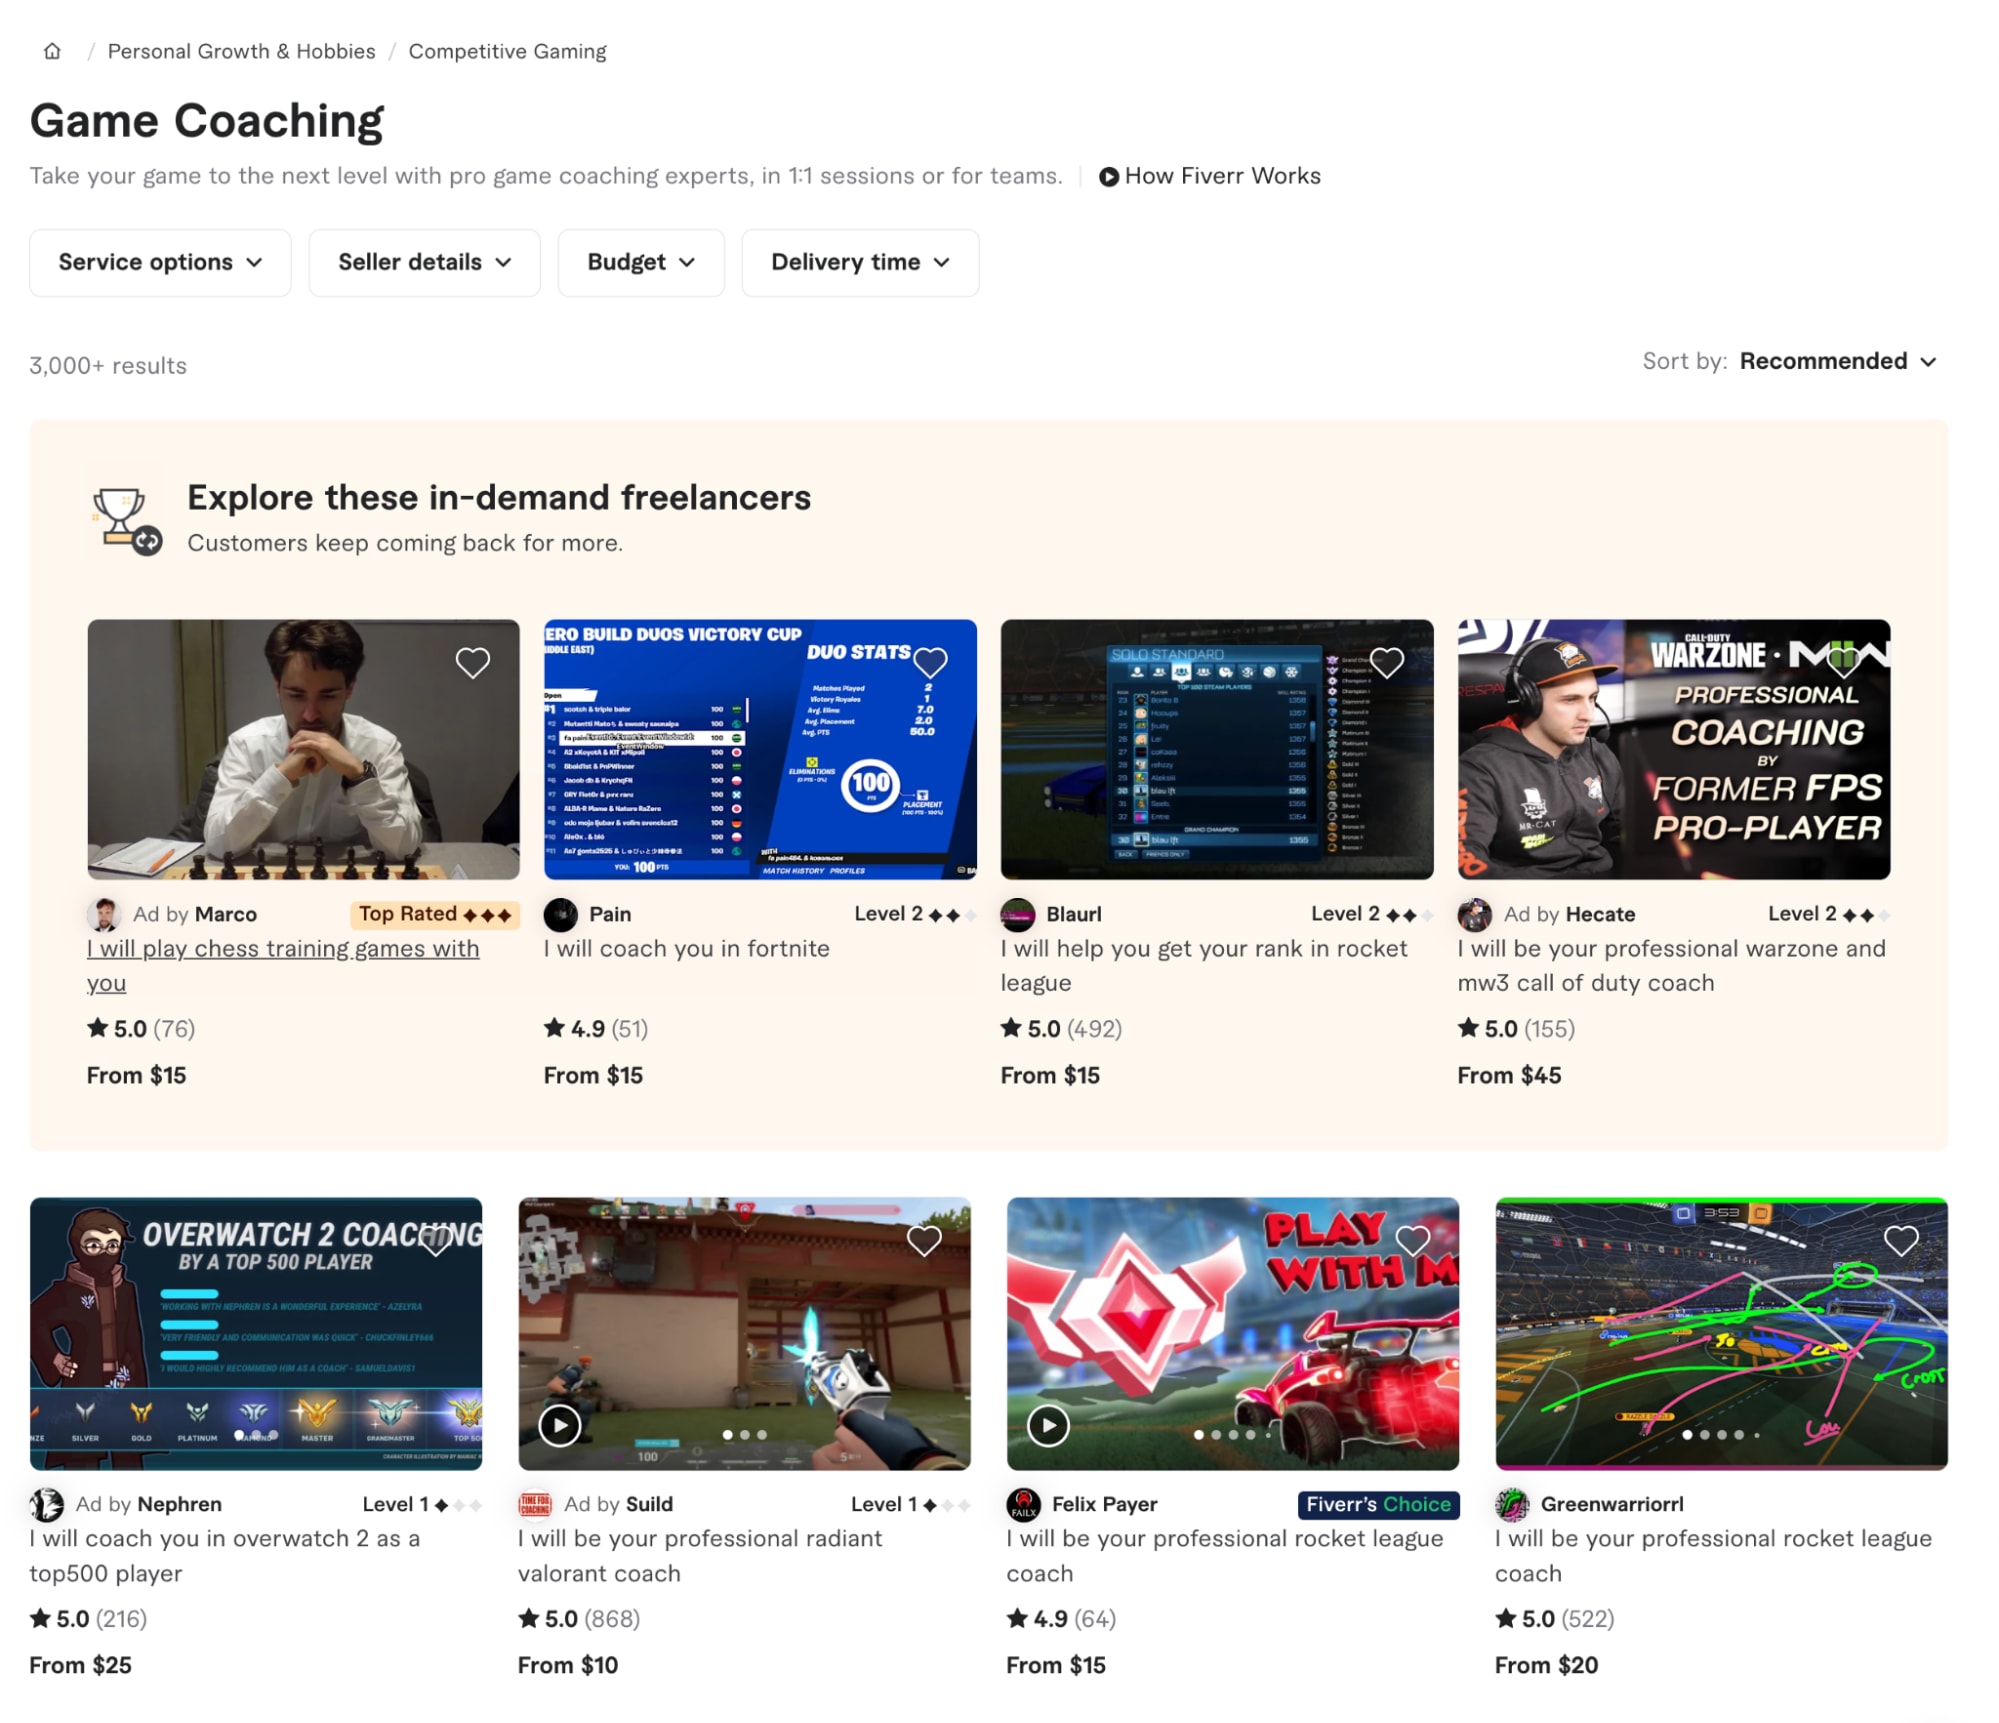Click "From $25" price on Nephren's gig
1999x1723 pixels.
[x=80, y=1665]
